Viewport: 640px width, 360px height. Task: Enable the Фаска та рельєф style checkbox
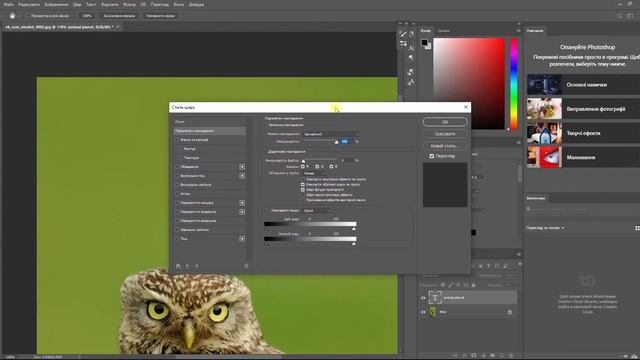pos(178,140)
